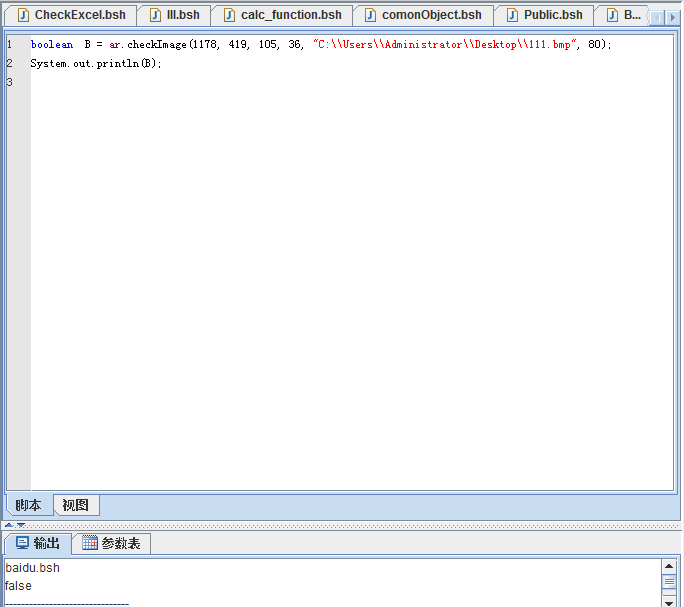The height and width of the screenshot is (607, 684).
Task: Open the calc_function.bsh editor tab
Action: (x=290, y=15)
